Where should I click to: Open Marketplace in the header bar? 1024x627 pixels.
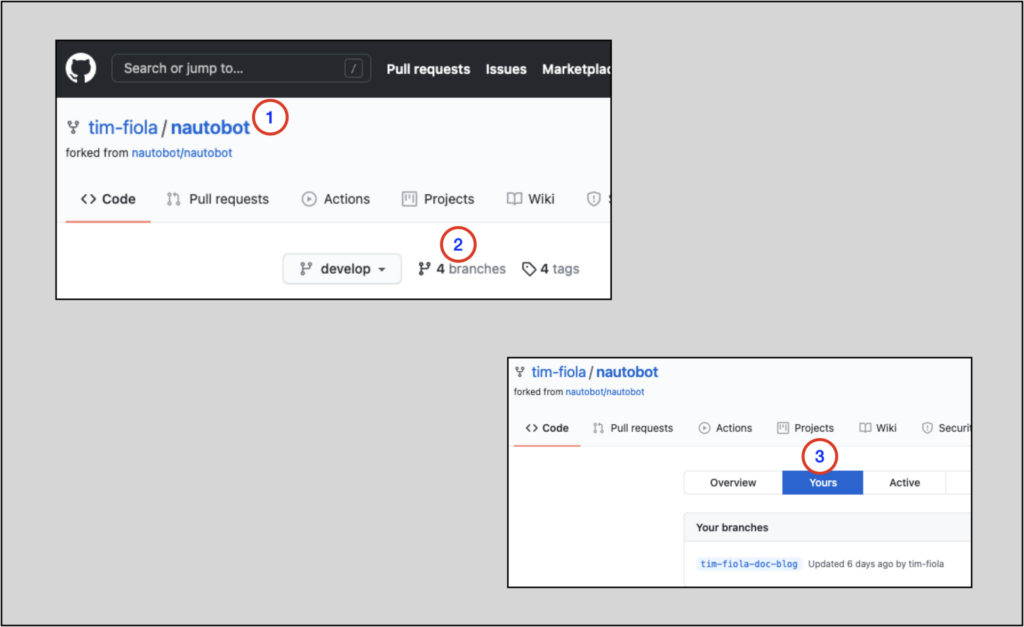576,69
